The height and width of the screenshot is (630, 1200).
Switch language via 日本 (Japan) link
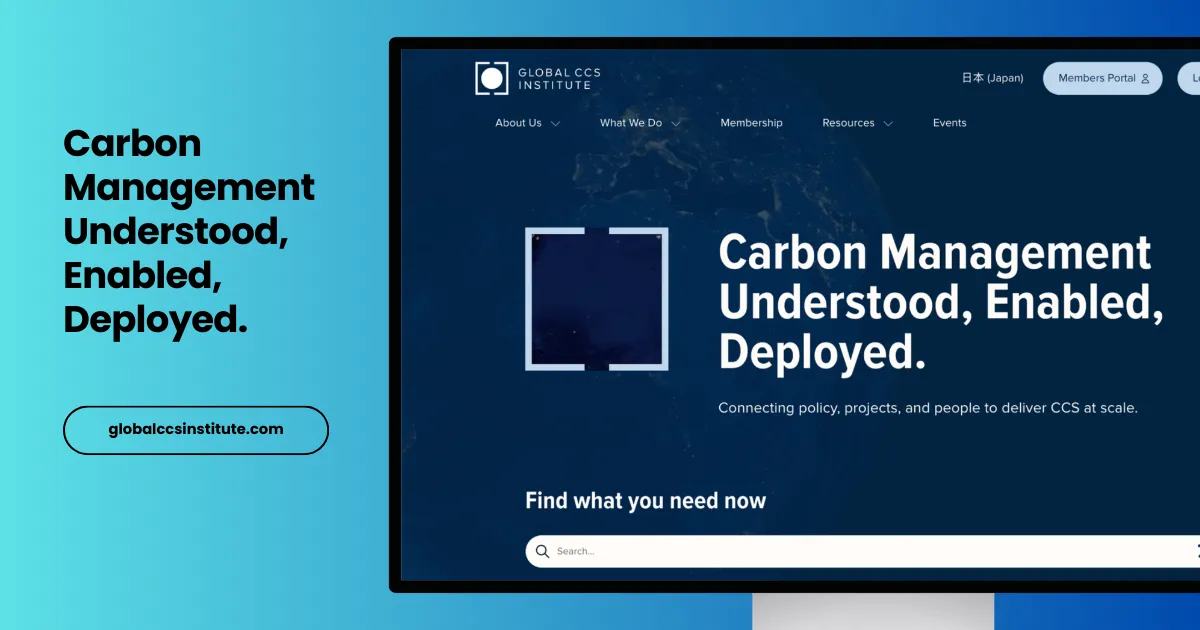click(991, 77)
